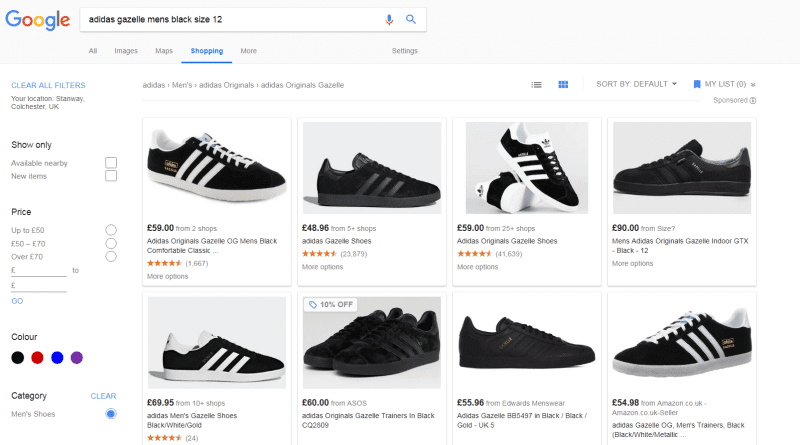Switch to grid view icon
This screenshot has width=800, height=445.
coord(563,85)
